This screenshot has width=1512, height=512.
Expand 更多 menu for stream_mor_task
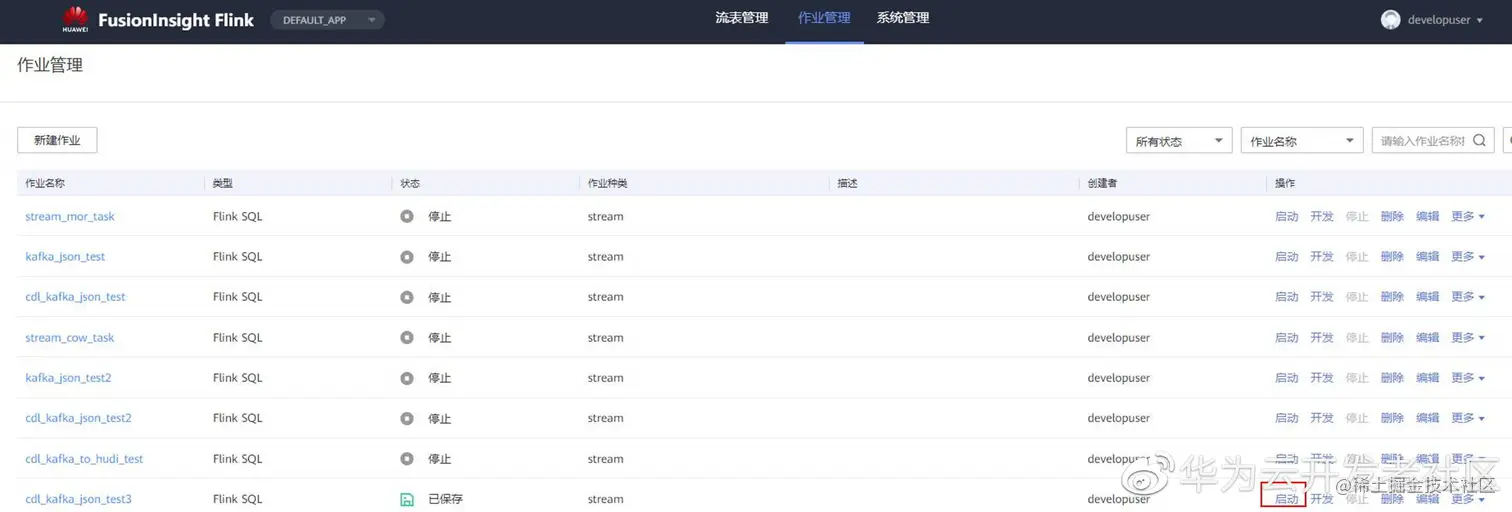(1467, 216)
